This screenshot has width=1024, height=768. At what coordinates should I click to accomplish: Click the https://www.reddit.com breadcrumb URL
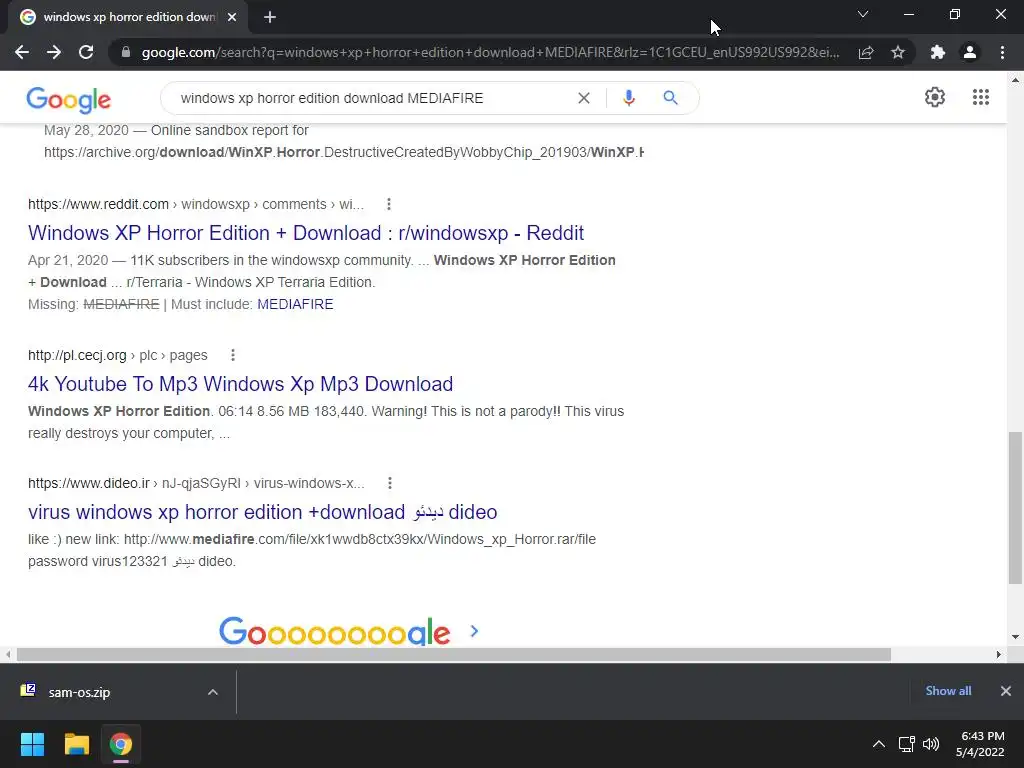coord(98,204)
